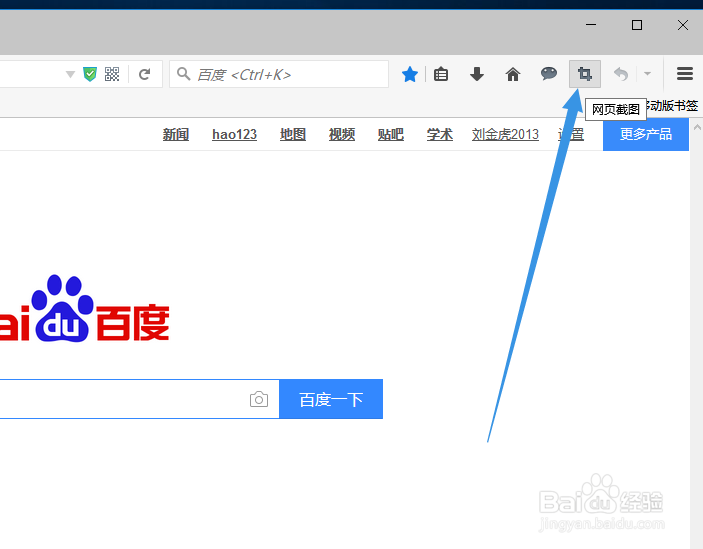Click the blue bookmark star icon

pos(410,74)
